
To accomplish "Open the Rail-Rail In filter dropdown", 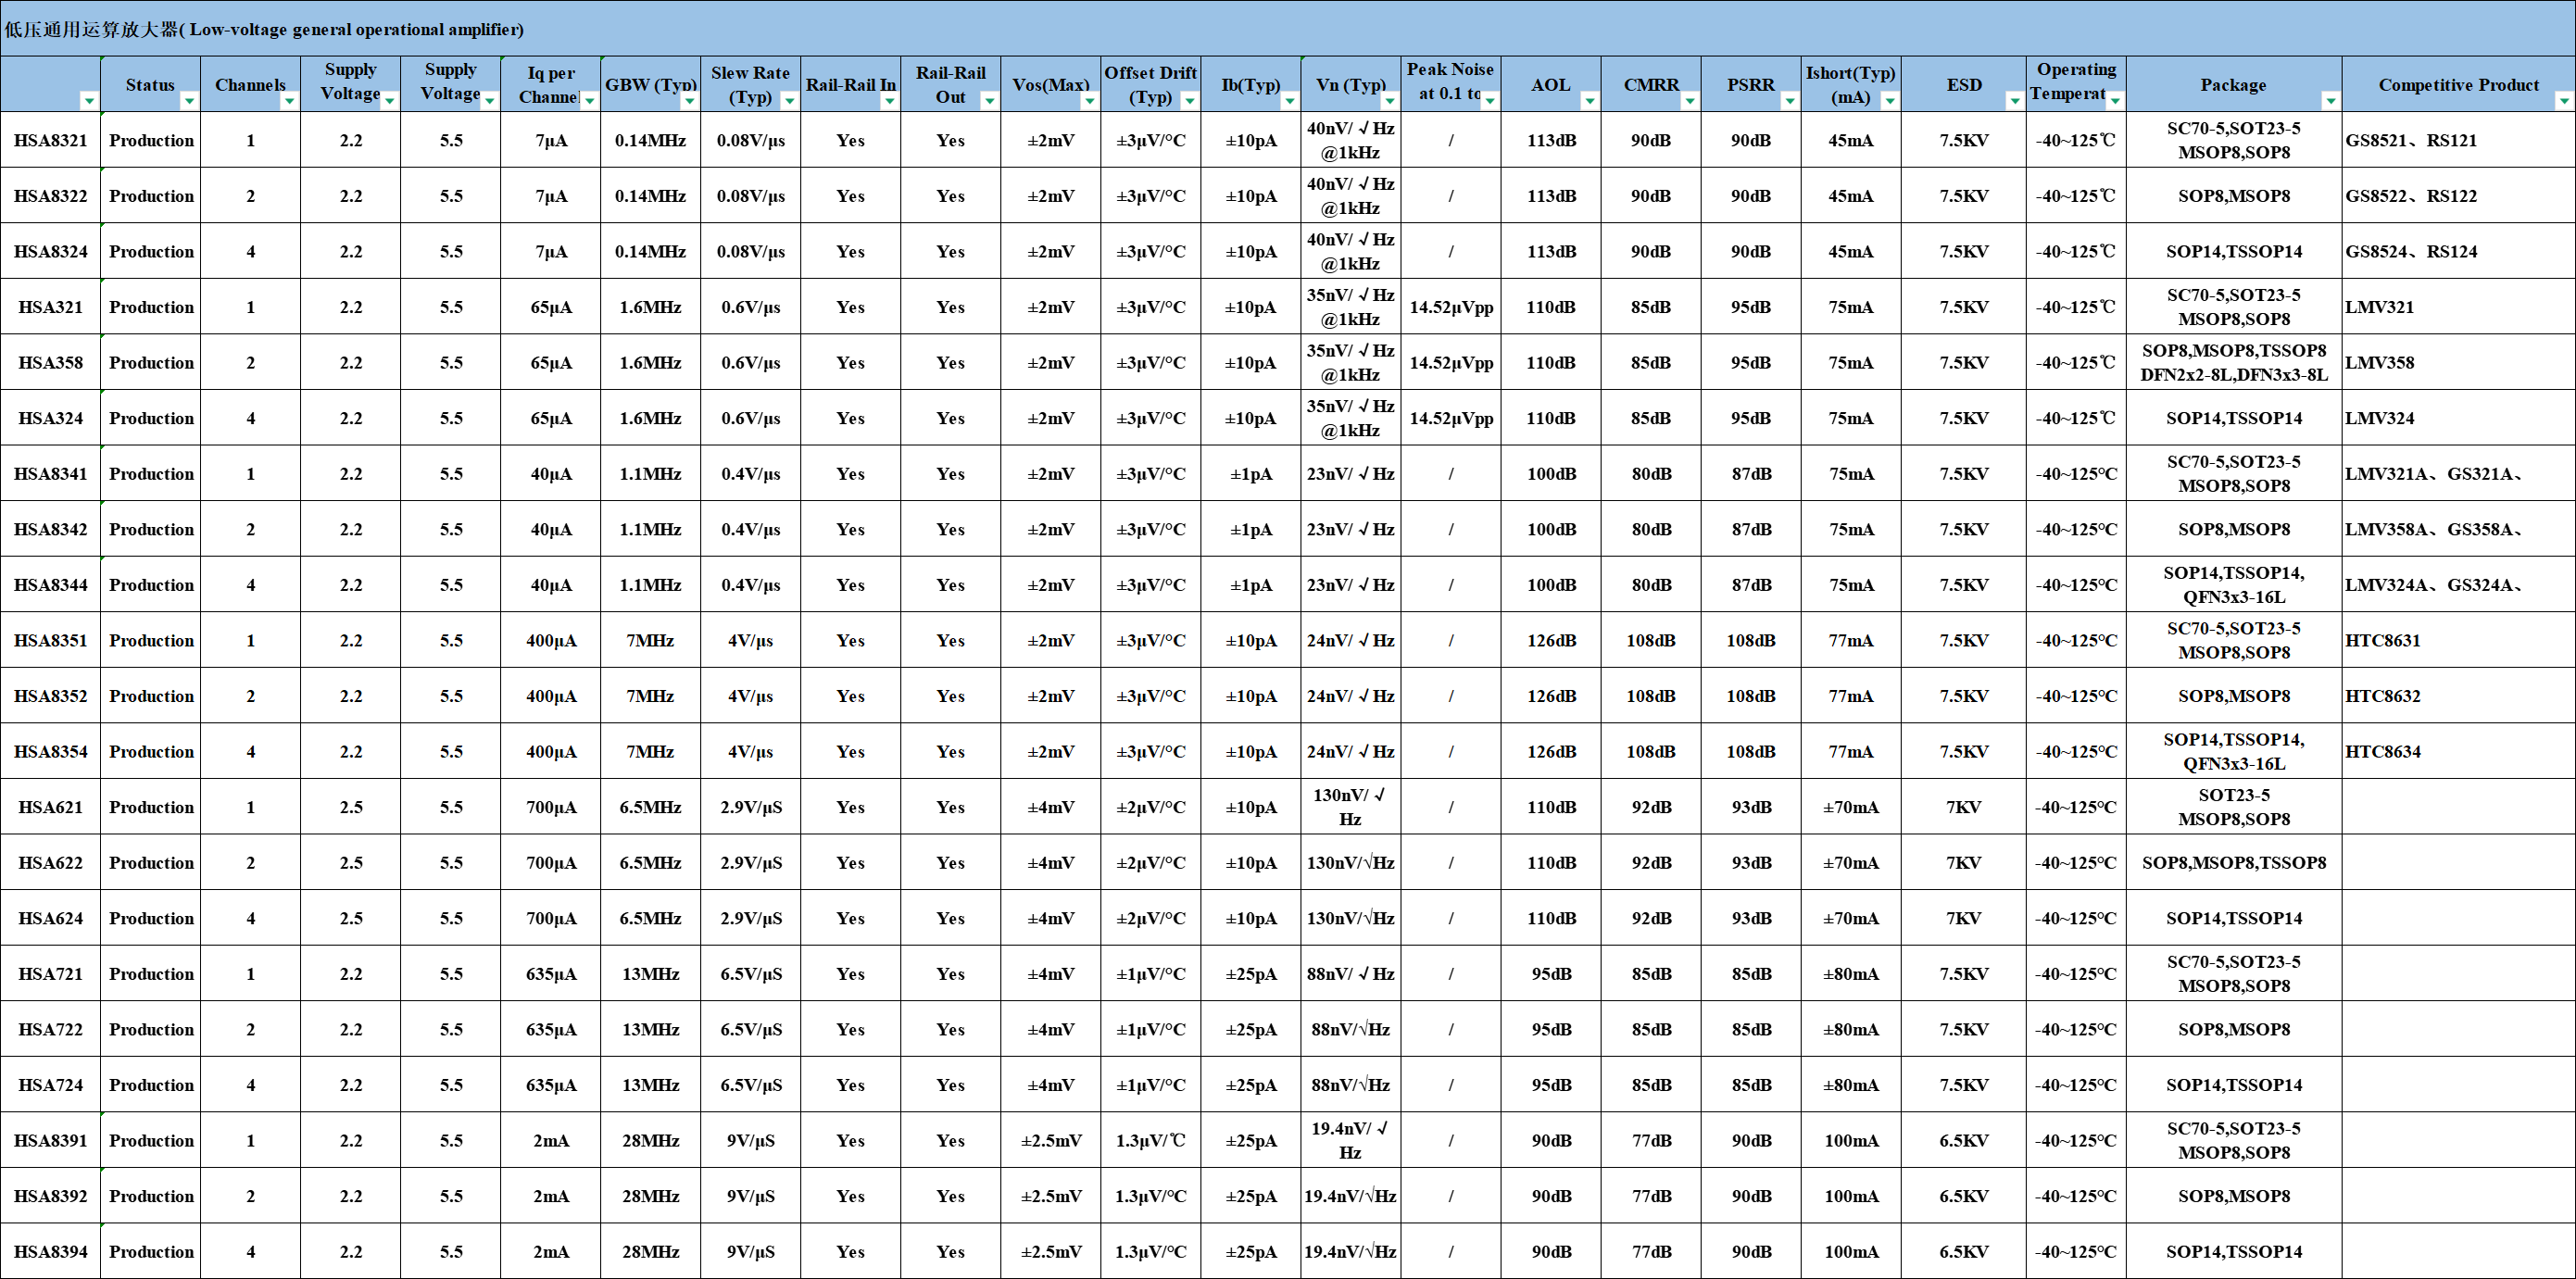I will 889,101.
